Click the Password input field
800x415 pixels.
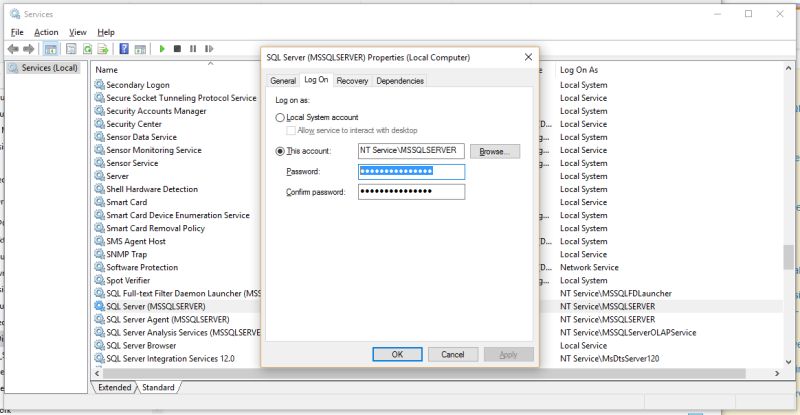click(411, 172)
